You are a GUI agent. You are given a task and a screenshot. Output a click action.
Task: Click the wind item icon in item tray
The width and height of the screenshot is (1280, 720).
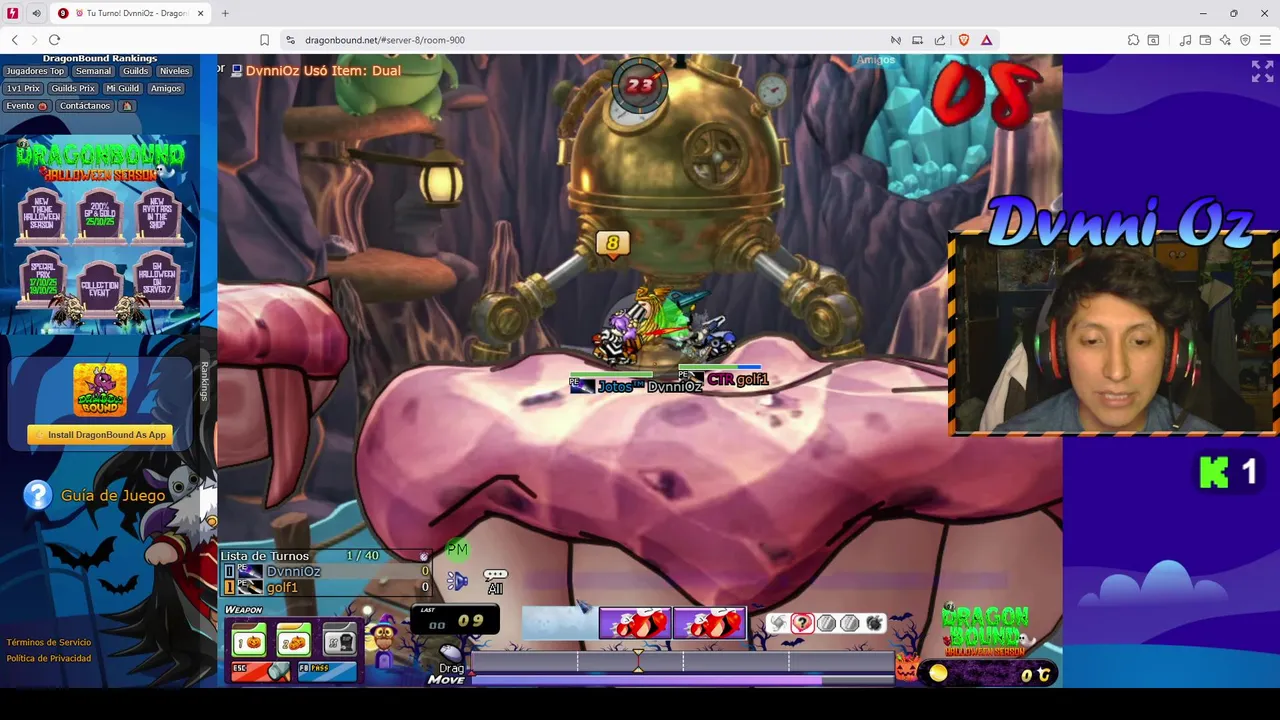[778, 623]
